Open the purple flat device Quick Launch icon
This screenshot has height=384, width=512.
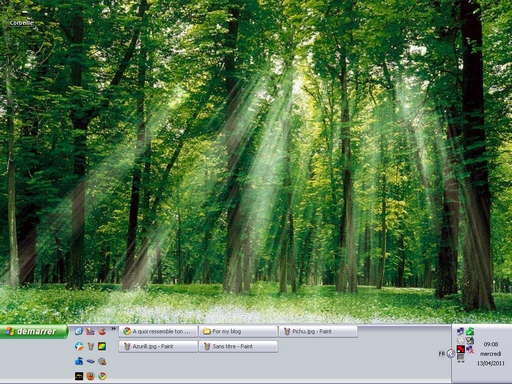(91, 361)
